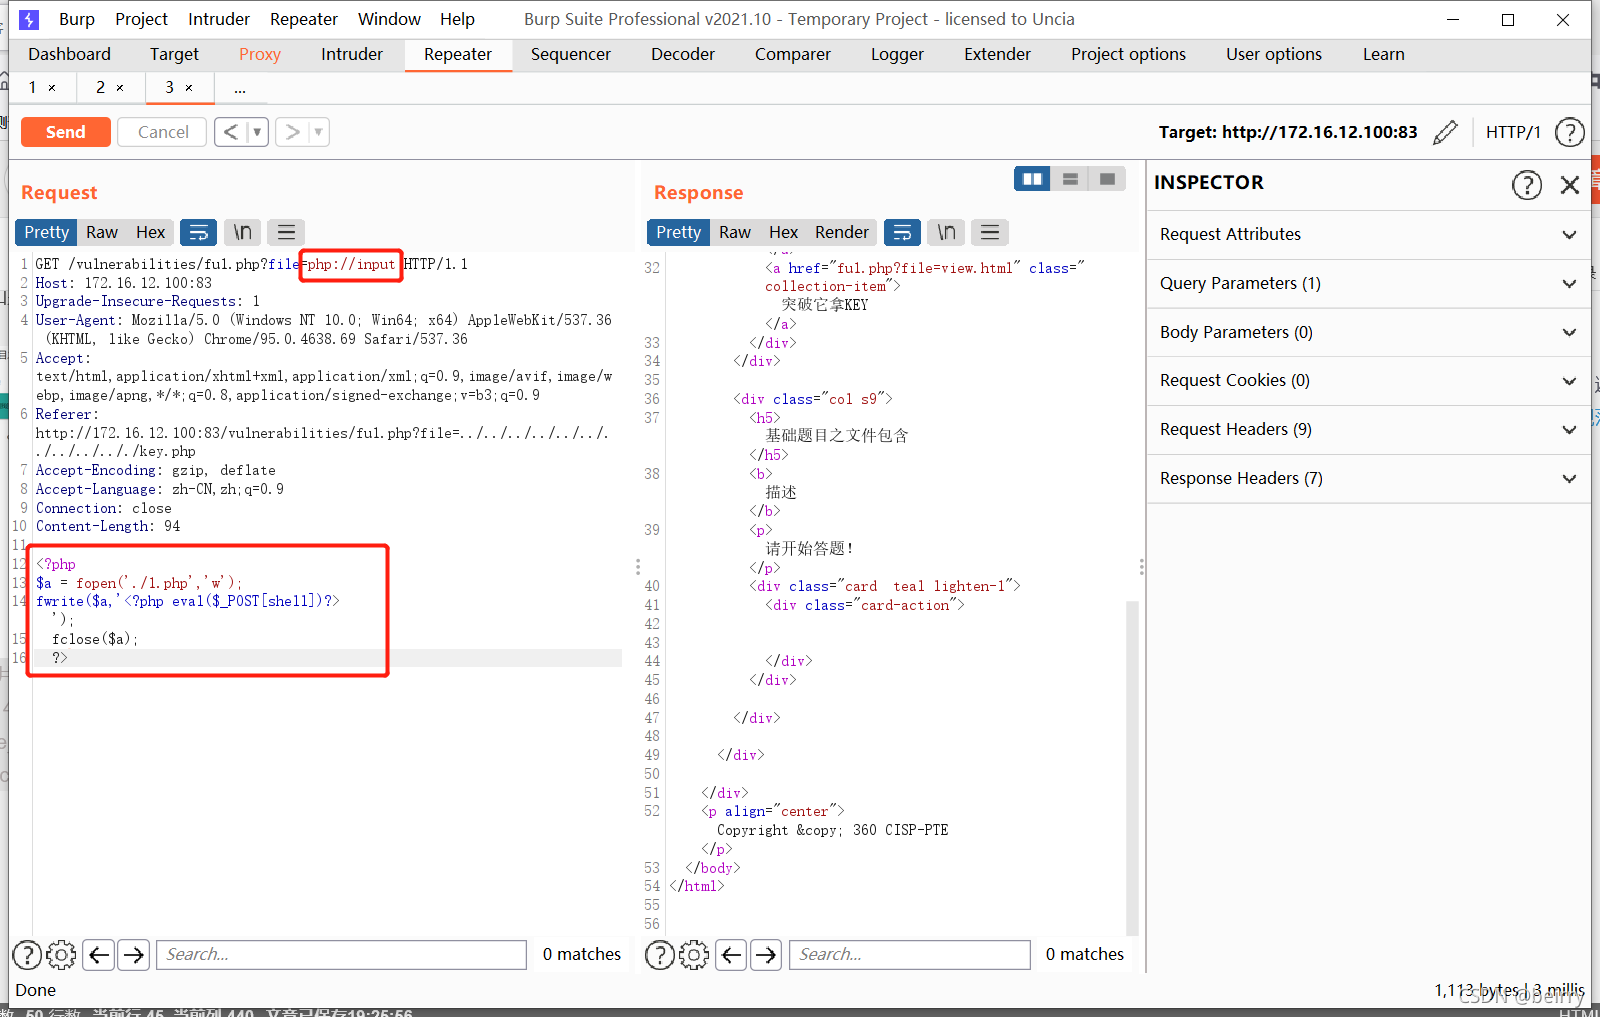Open response search help icon

point(660,955)
